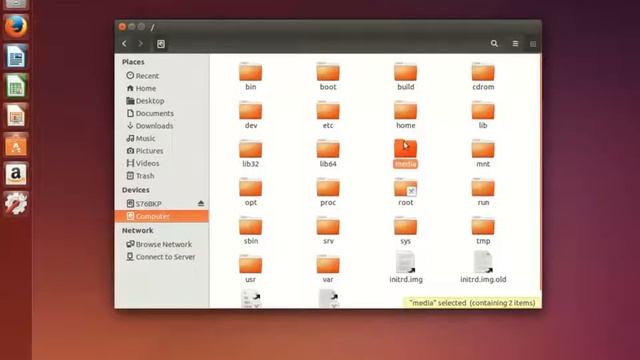Go back with the back arrow
Image resolution: width=640 pixels, height=360 pixels.
click(x=124, y=43)
